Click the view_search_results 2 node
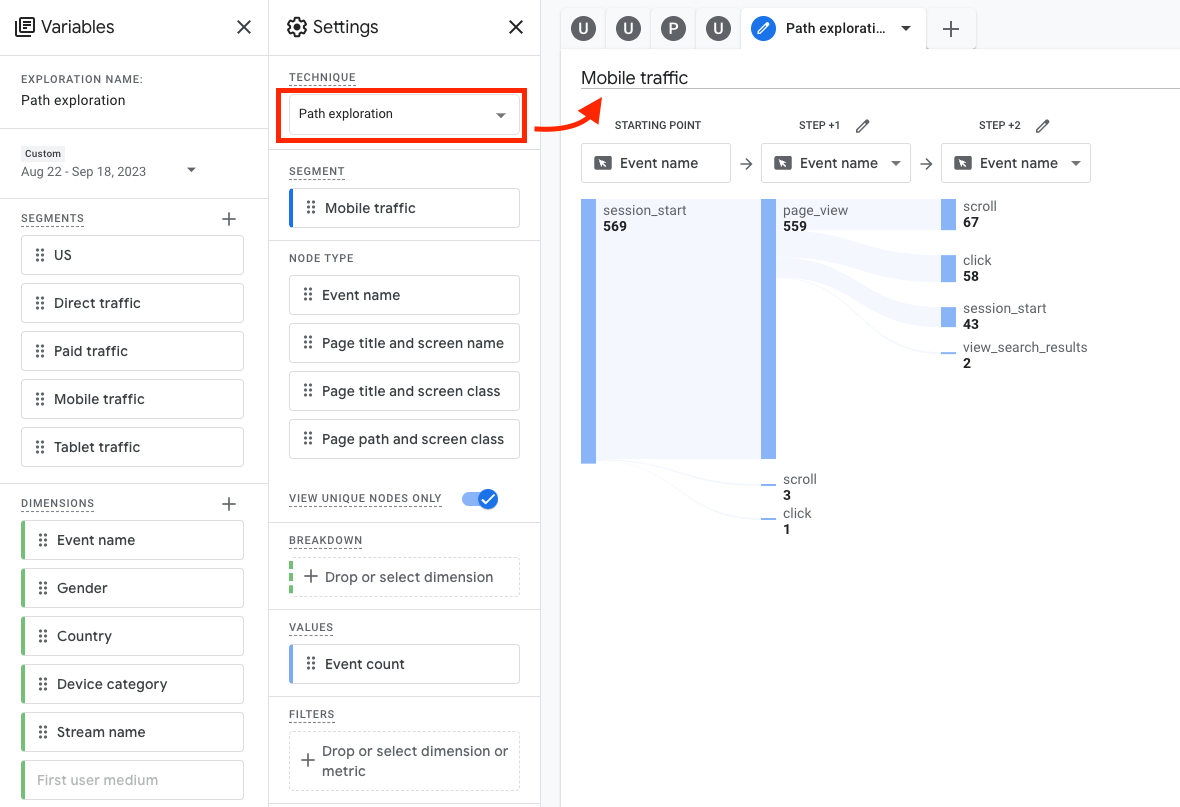This screenshot has width=1180, height=807. (948, 352)
